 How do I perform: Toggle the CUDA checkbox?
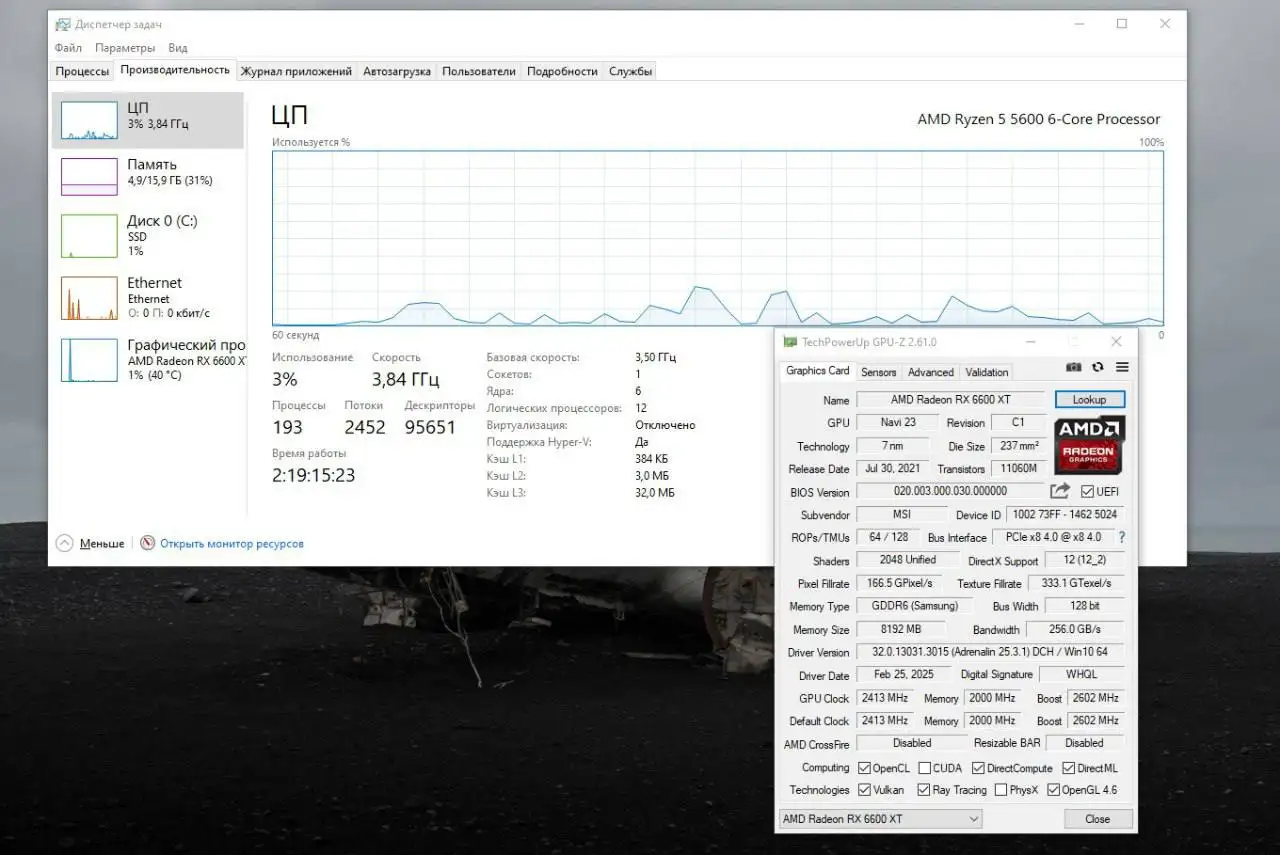(924, 768)
